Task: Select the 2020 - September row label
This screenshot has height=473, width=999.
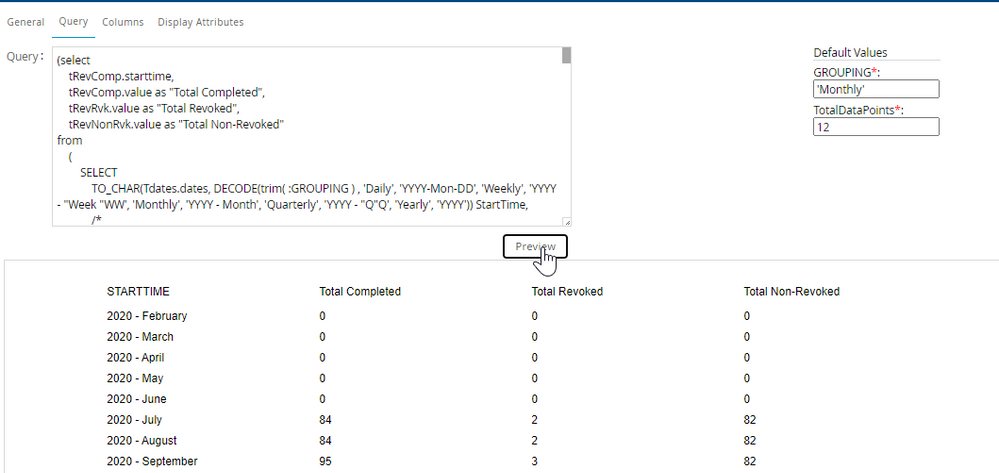Action: (152, 461)
